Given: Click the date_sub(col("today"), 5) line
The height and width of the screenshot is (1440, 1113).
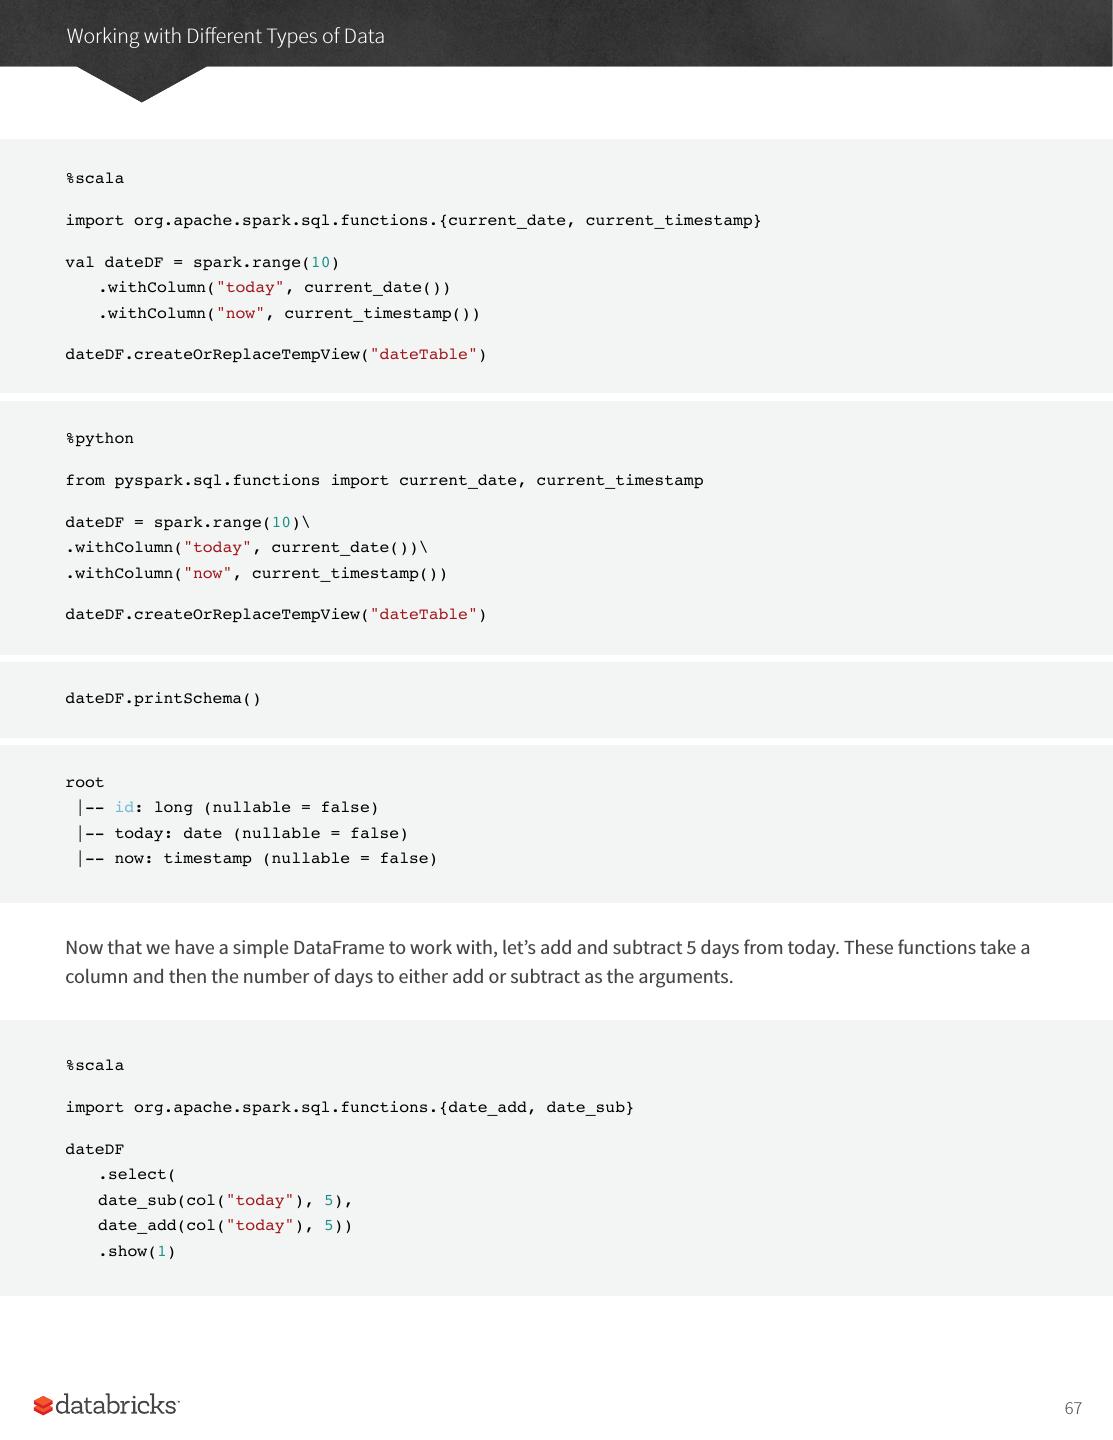Looking at the screenshot, I should [224, 1201].
